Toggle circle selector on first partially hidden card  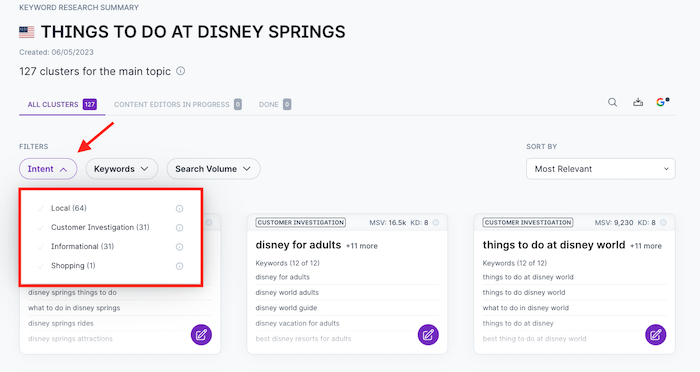pyautogui.click(x=208, y=222)
